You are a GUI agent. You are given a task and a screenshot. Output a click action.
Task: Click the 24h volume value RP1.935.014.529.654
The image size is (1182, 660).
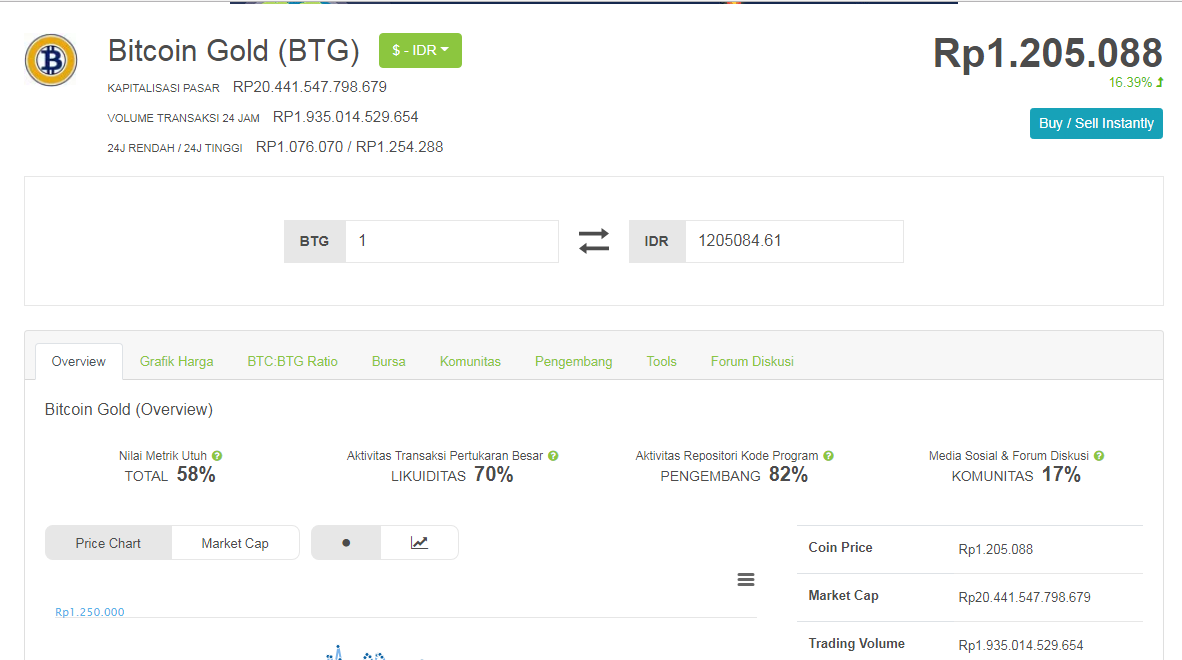[x=345, y=117]
